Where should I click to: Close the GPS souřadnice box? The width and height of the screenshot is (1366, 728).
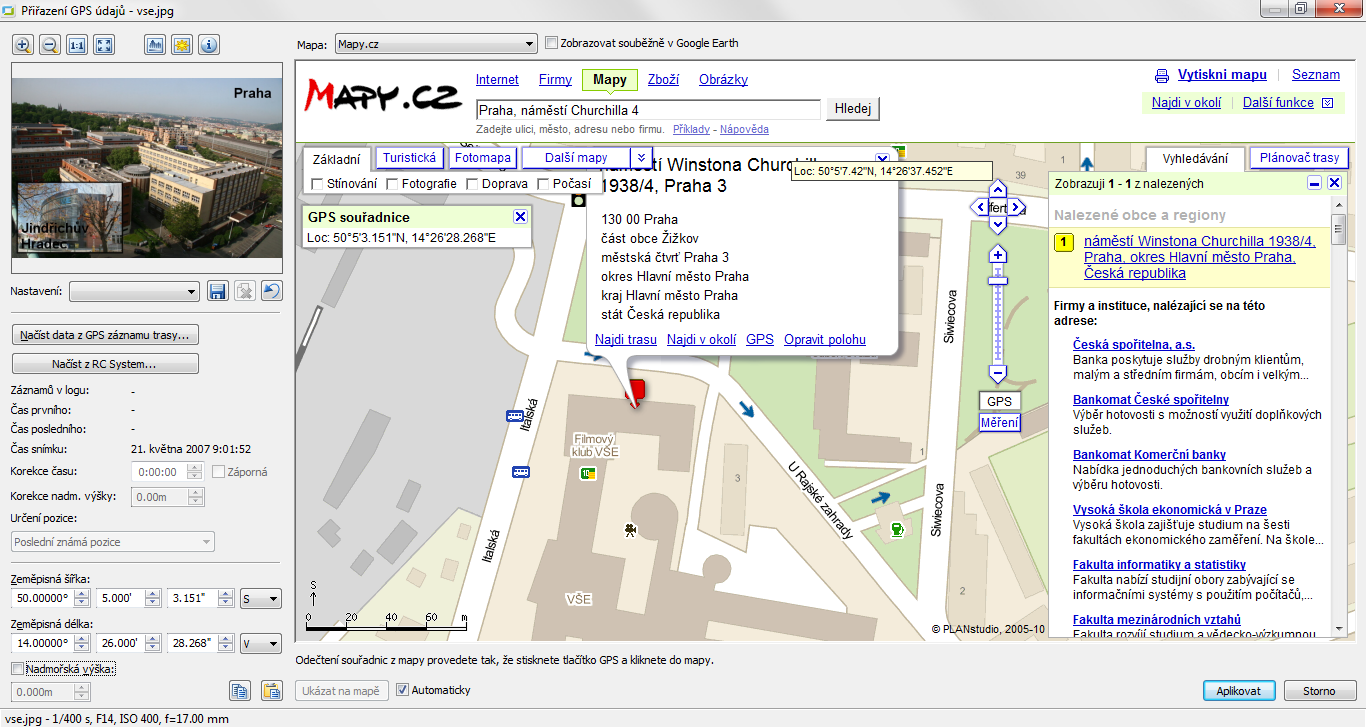point(520,217)
